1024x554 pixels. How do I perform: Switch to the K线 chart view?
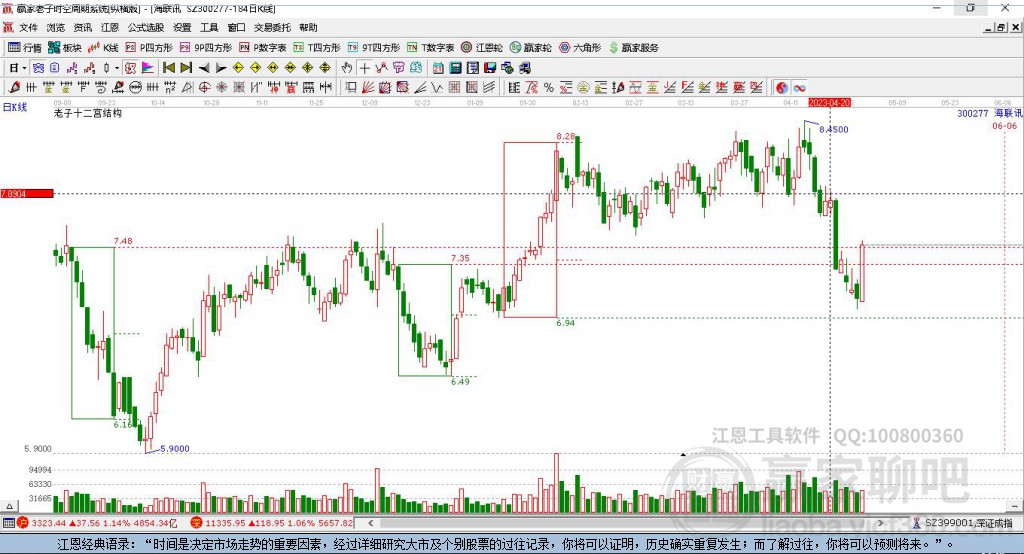[x=103, y=48]
